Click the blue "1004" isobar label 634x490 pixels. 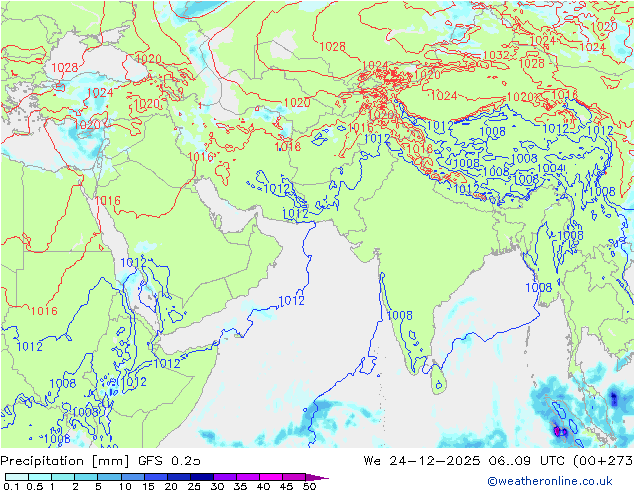click(550, 168)
